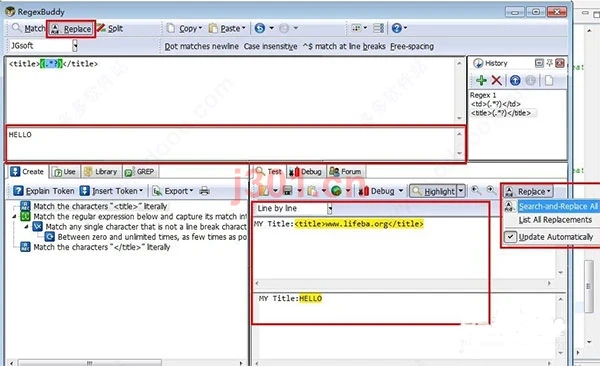
Task: Expand the Highlight button dropdown arrow
Action: (461, 191)
